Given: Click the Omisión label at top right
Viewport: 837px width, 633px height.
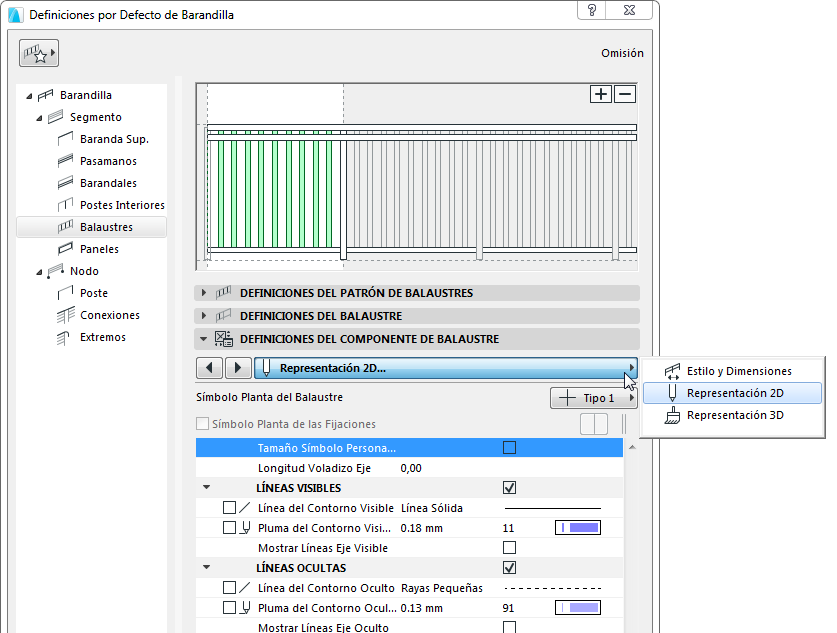Looking at the screenshot, I should click(x=622, y=53).
